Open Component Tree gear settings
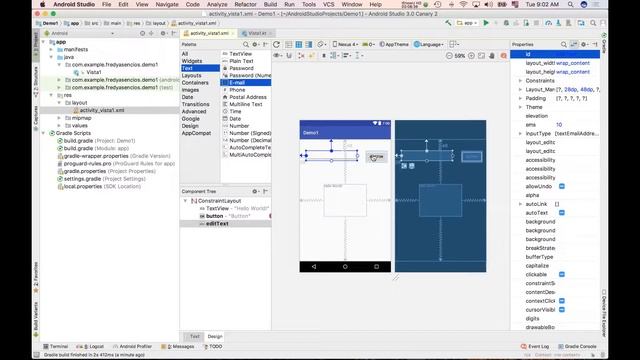Viewport: 640px width, 360px height. (256, 191)
